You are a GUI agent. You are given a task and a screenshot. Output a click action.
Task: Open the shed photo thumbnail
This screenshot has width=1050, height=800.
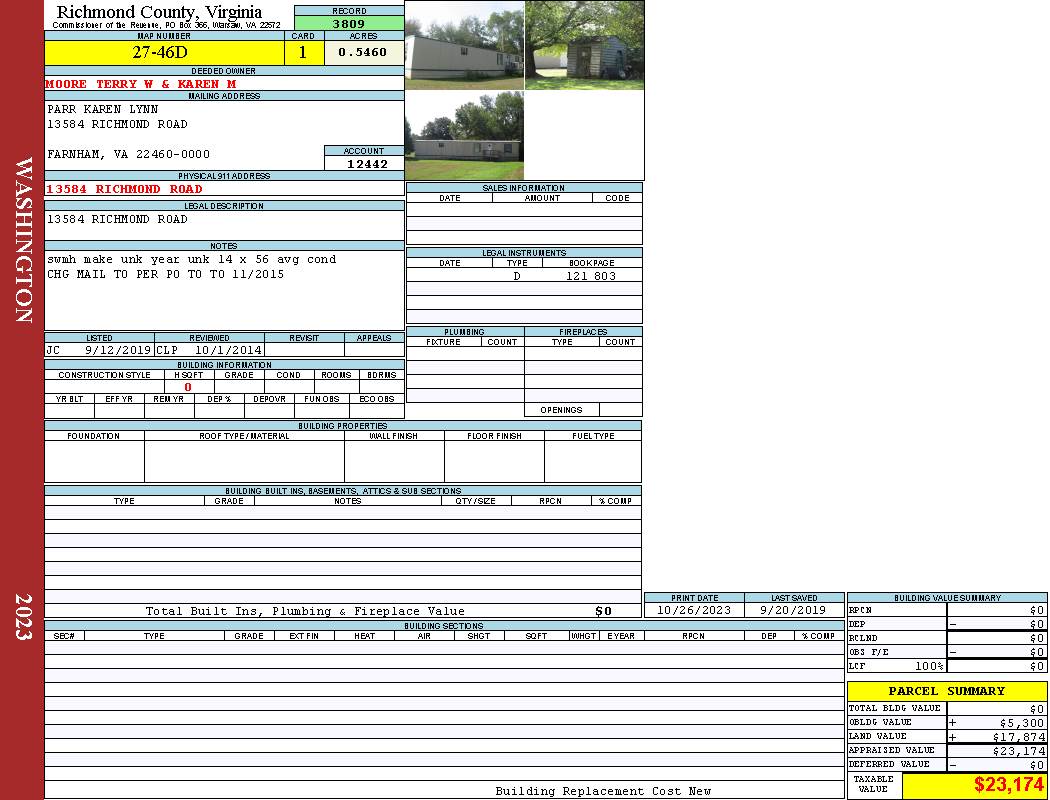click(x=584, y=45)
